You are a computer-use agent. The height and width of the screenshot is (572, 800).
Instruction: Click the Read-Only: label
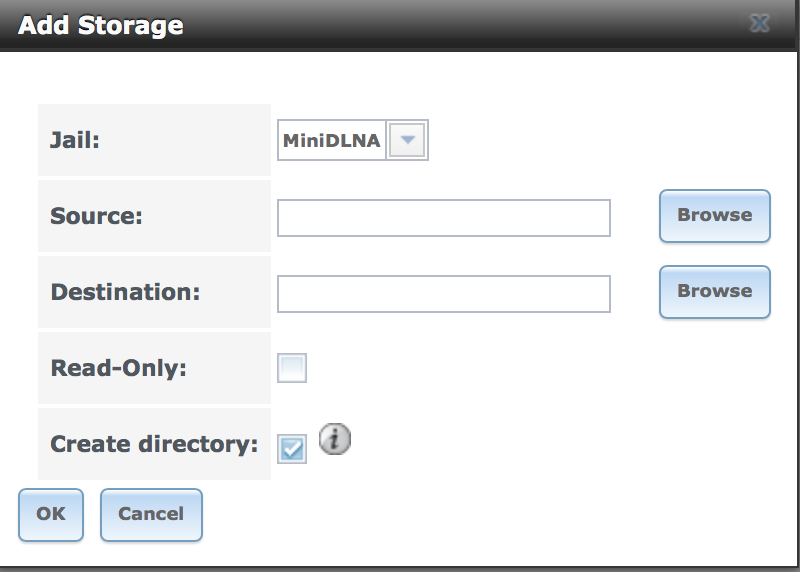(x=119, y=368)
